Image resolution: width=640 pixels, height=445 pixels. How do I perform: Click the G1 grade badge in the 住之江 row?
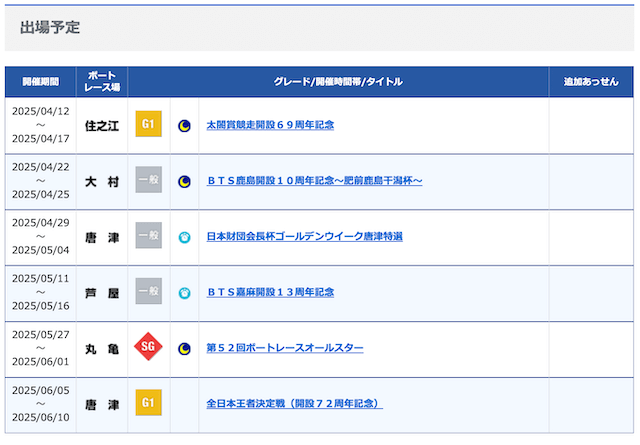[149, 124]
